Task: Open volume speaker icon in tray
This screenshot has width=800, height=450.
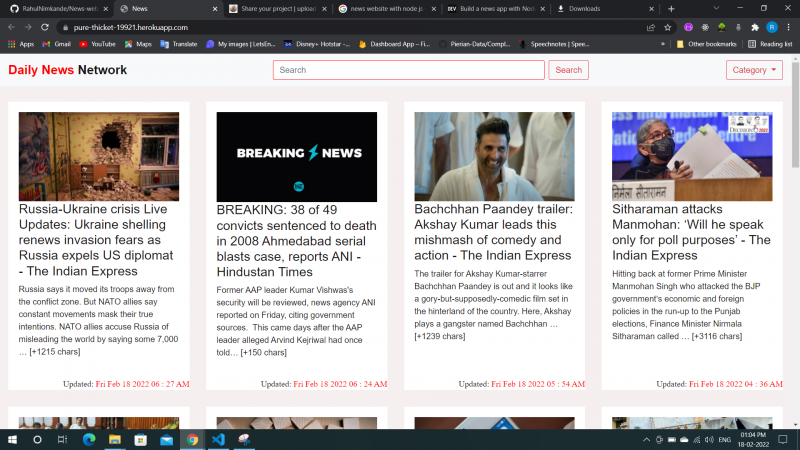Action: tap(709, 439)
